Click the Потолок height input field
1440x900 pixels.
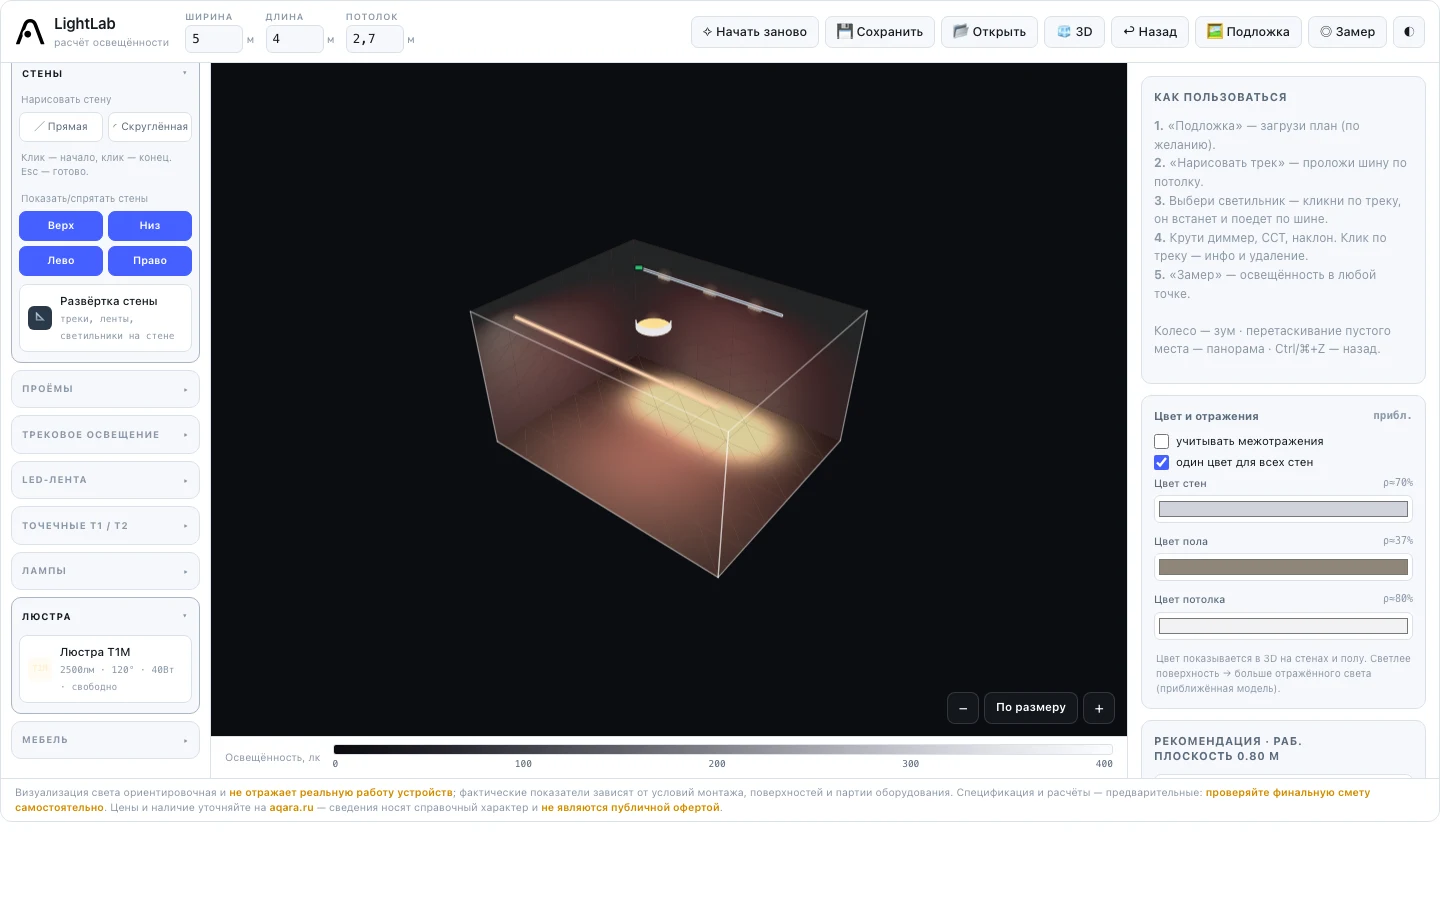coord(375,39)
